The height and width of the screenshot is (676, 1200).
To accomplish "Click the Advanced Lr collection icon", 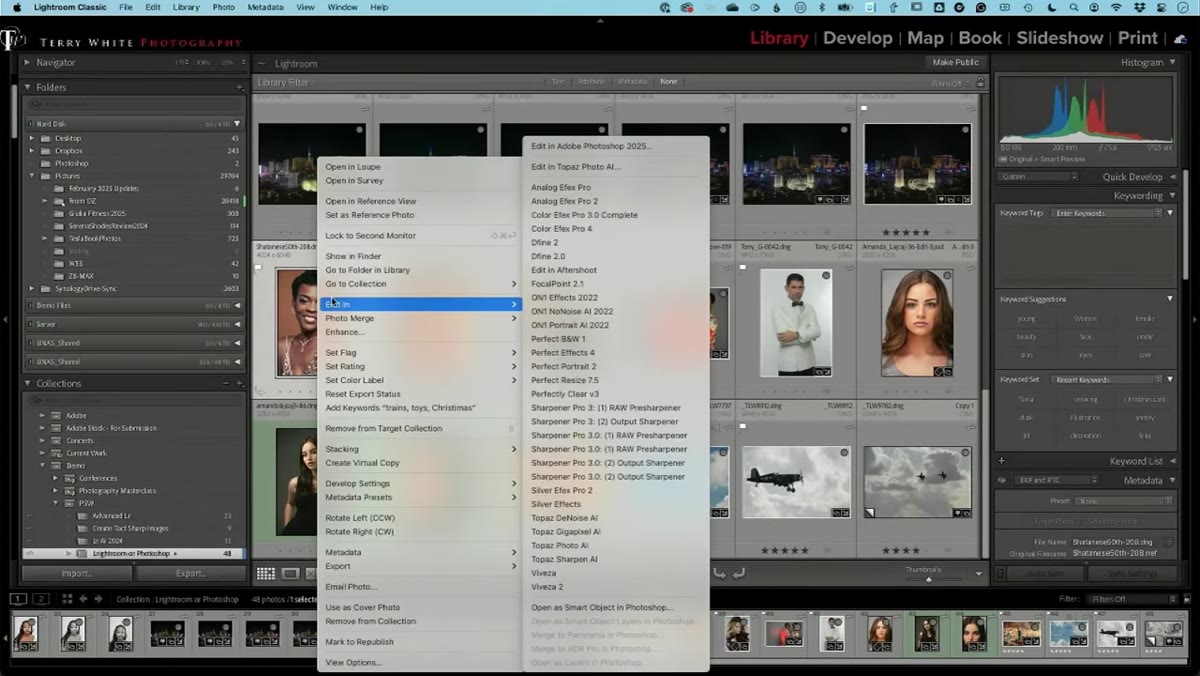I will pyautogui.click(x=82, y=516).
